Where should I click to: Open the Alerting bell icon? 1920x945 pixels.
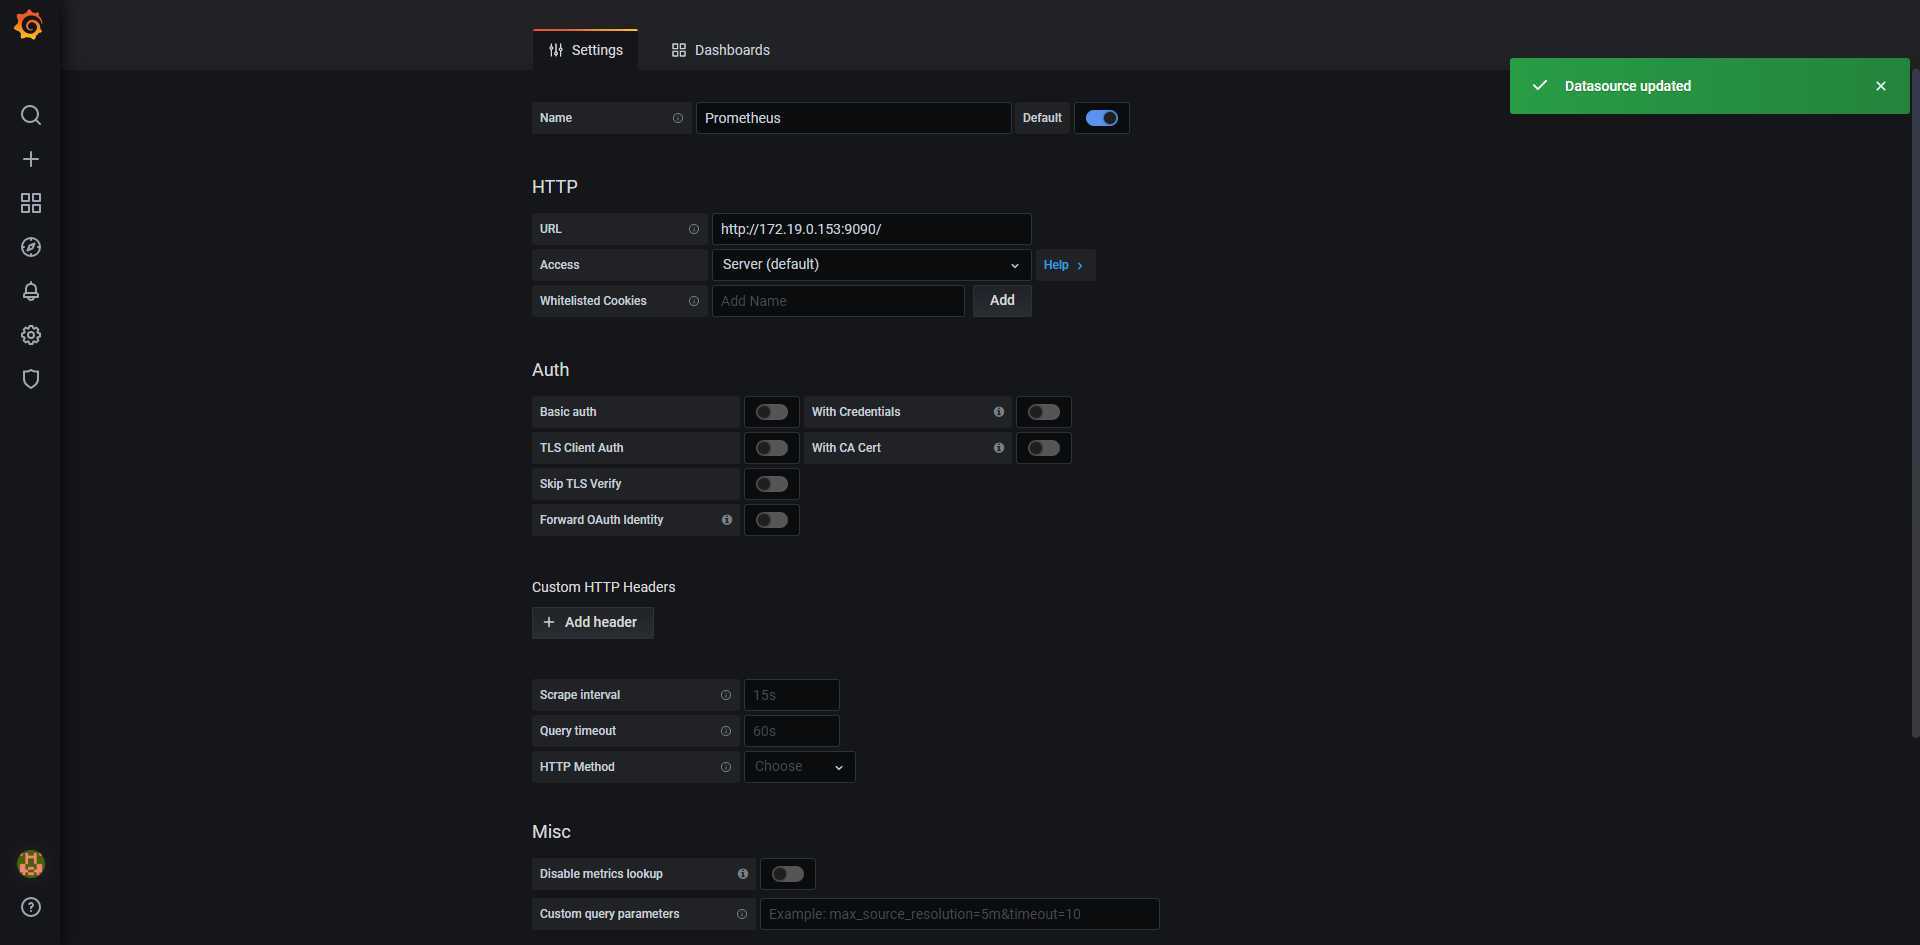[x=31, y=291]
